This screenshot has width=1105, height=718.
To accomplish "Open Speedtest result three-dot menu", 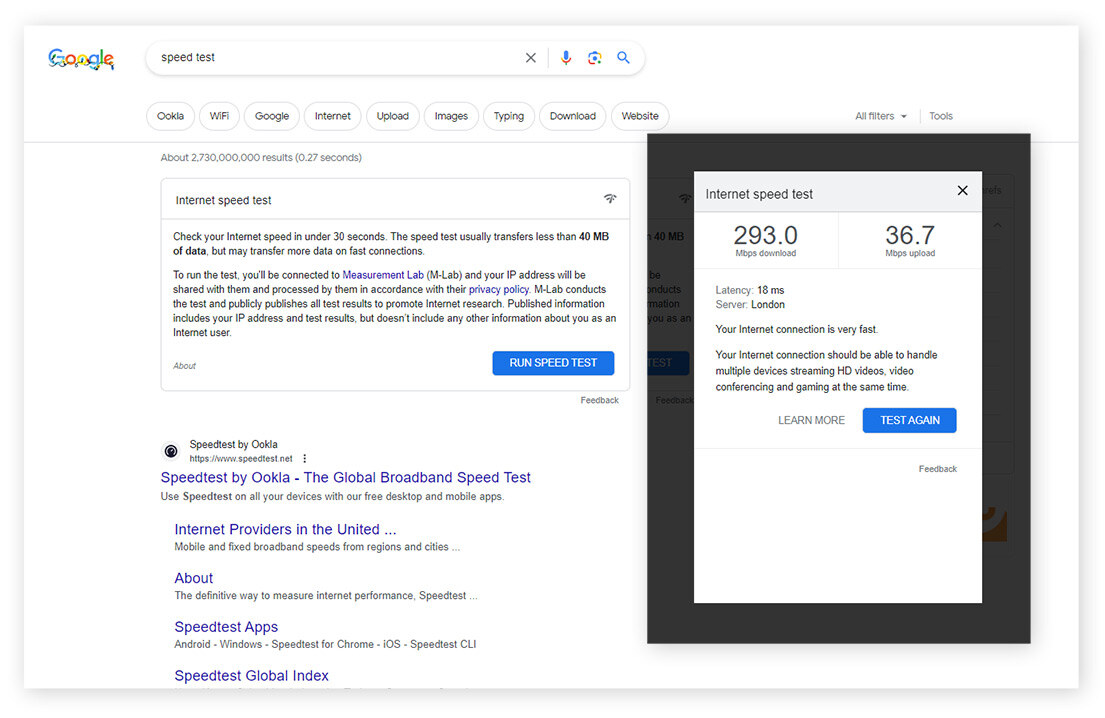I will (305, 458).
